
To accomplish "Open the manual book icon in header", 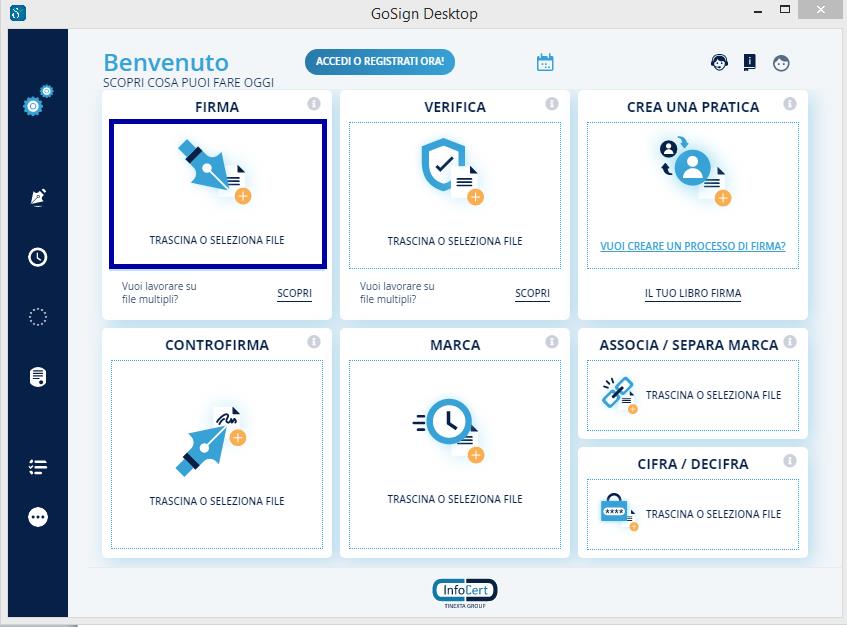I will pos(750,62).
